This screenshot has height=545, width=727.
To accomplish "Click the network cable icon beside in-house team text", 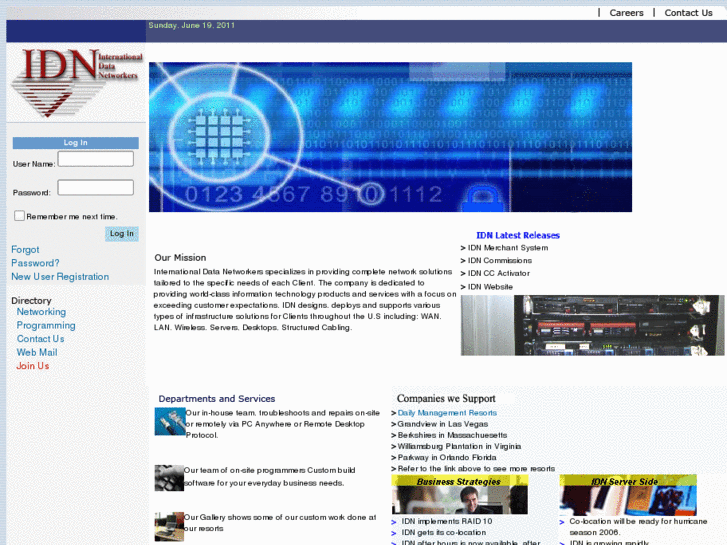I will coord(169,421).
